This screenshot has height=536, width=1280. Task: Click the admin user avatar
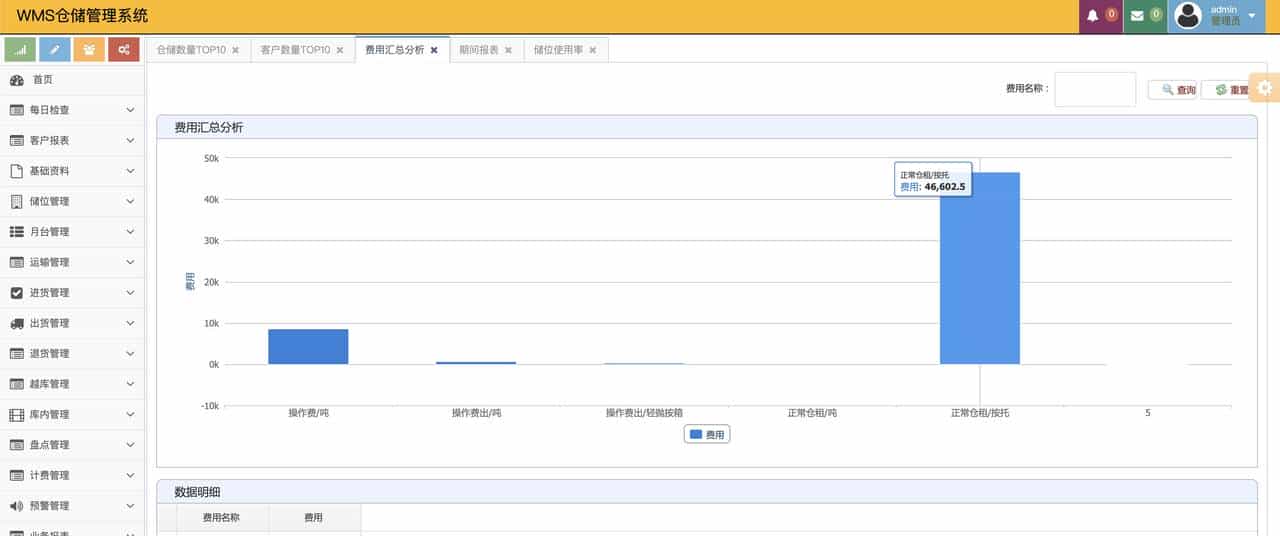pos(1188,15)
